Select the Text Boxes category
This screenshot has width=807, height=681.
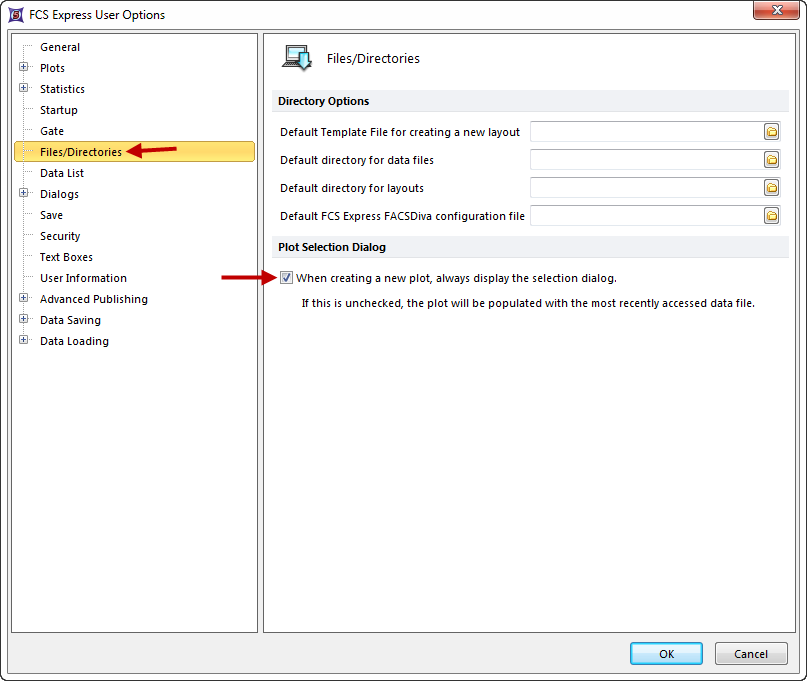coord(66,257)
